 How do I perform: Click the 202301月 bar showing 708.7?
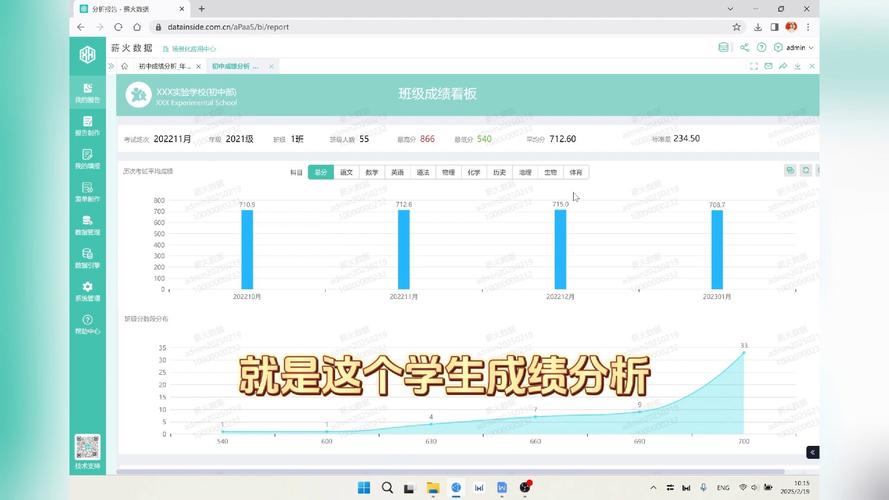[x=717, y=249]
